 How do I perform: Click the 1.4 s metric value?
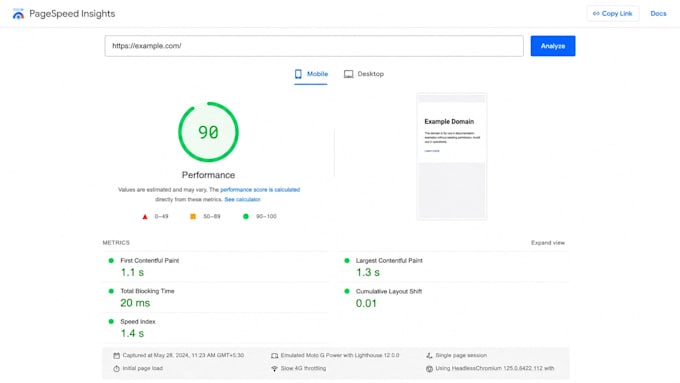click(x=132, y=333)
